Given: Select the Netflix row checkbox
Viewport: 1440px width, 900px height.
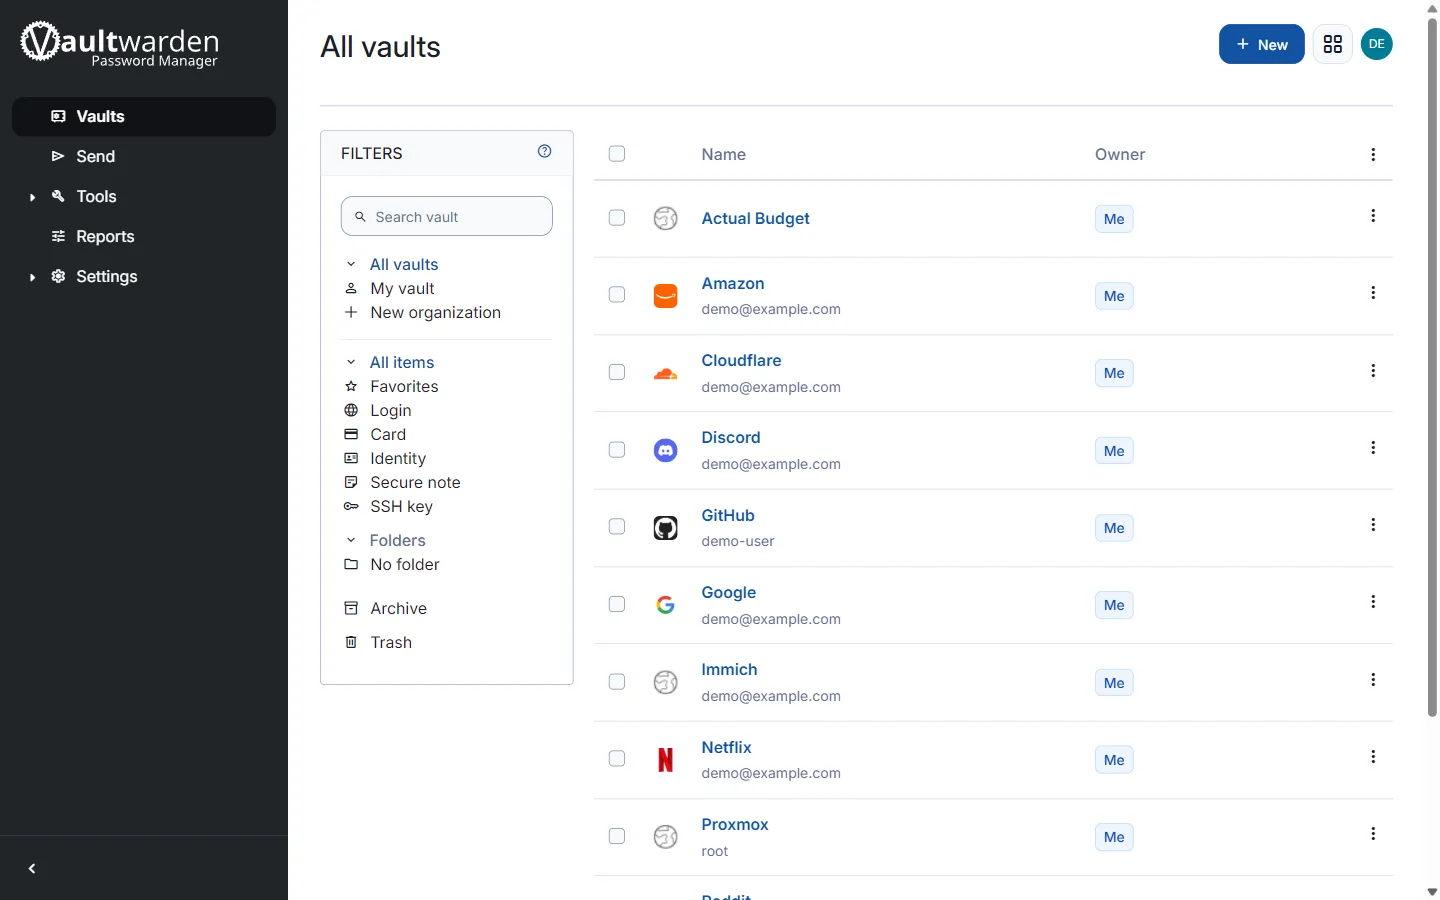Looking at the screenshot, I should tap(617, 759).
